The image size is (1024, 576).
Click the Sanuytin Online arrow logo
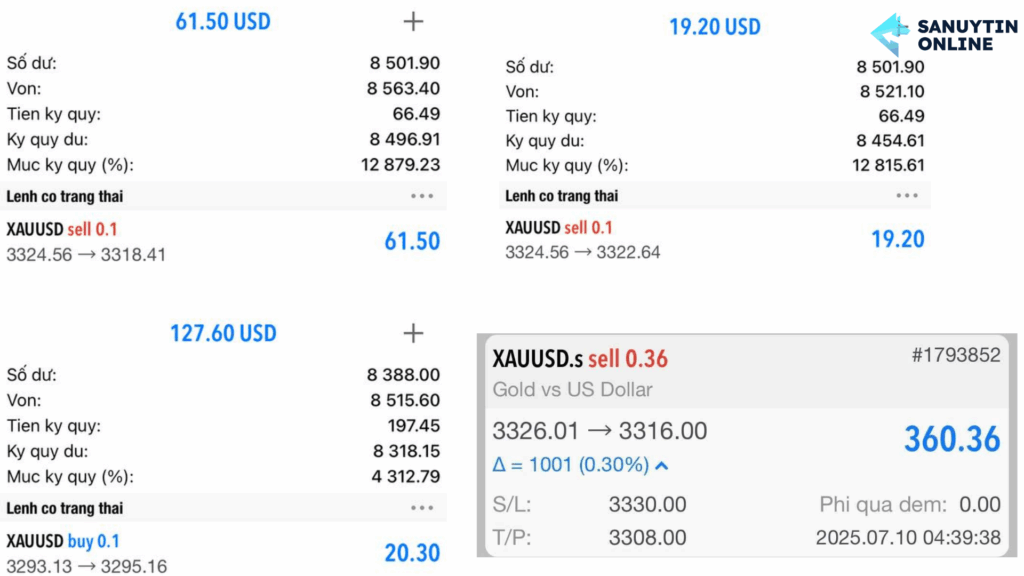click(890, 34)
